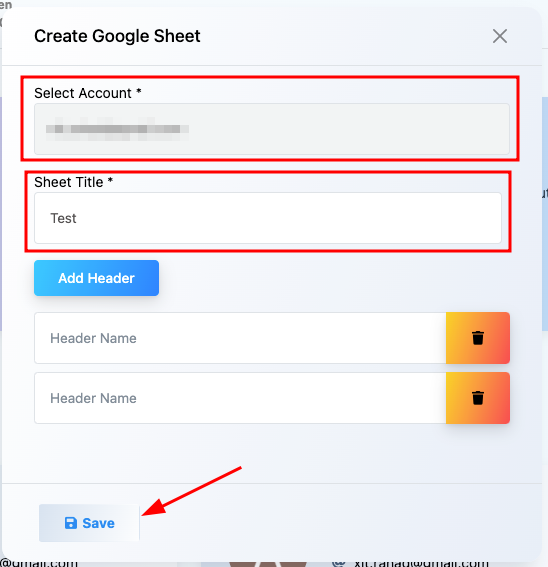Focus the first Header Name field
548x567 pixels.
(x=240, y=338)
